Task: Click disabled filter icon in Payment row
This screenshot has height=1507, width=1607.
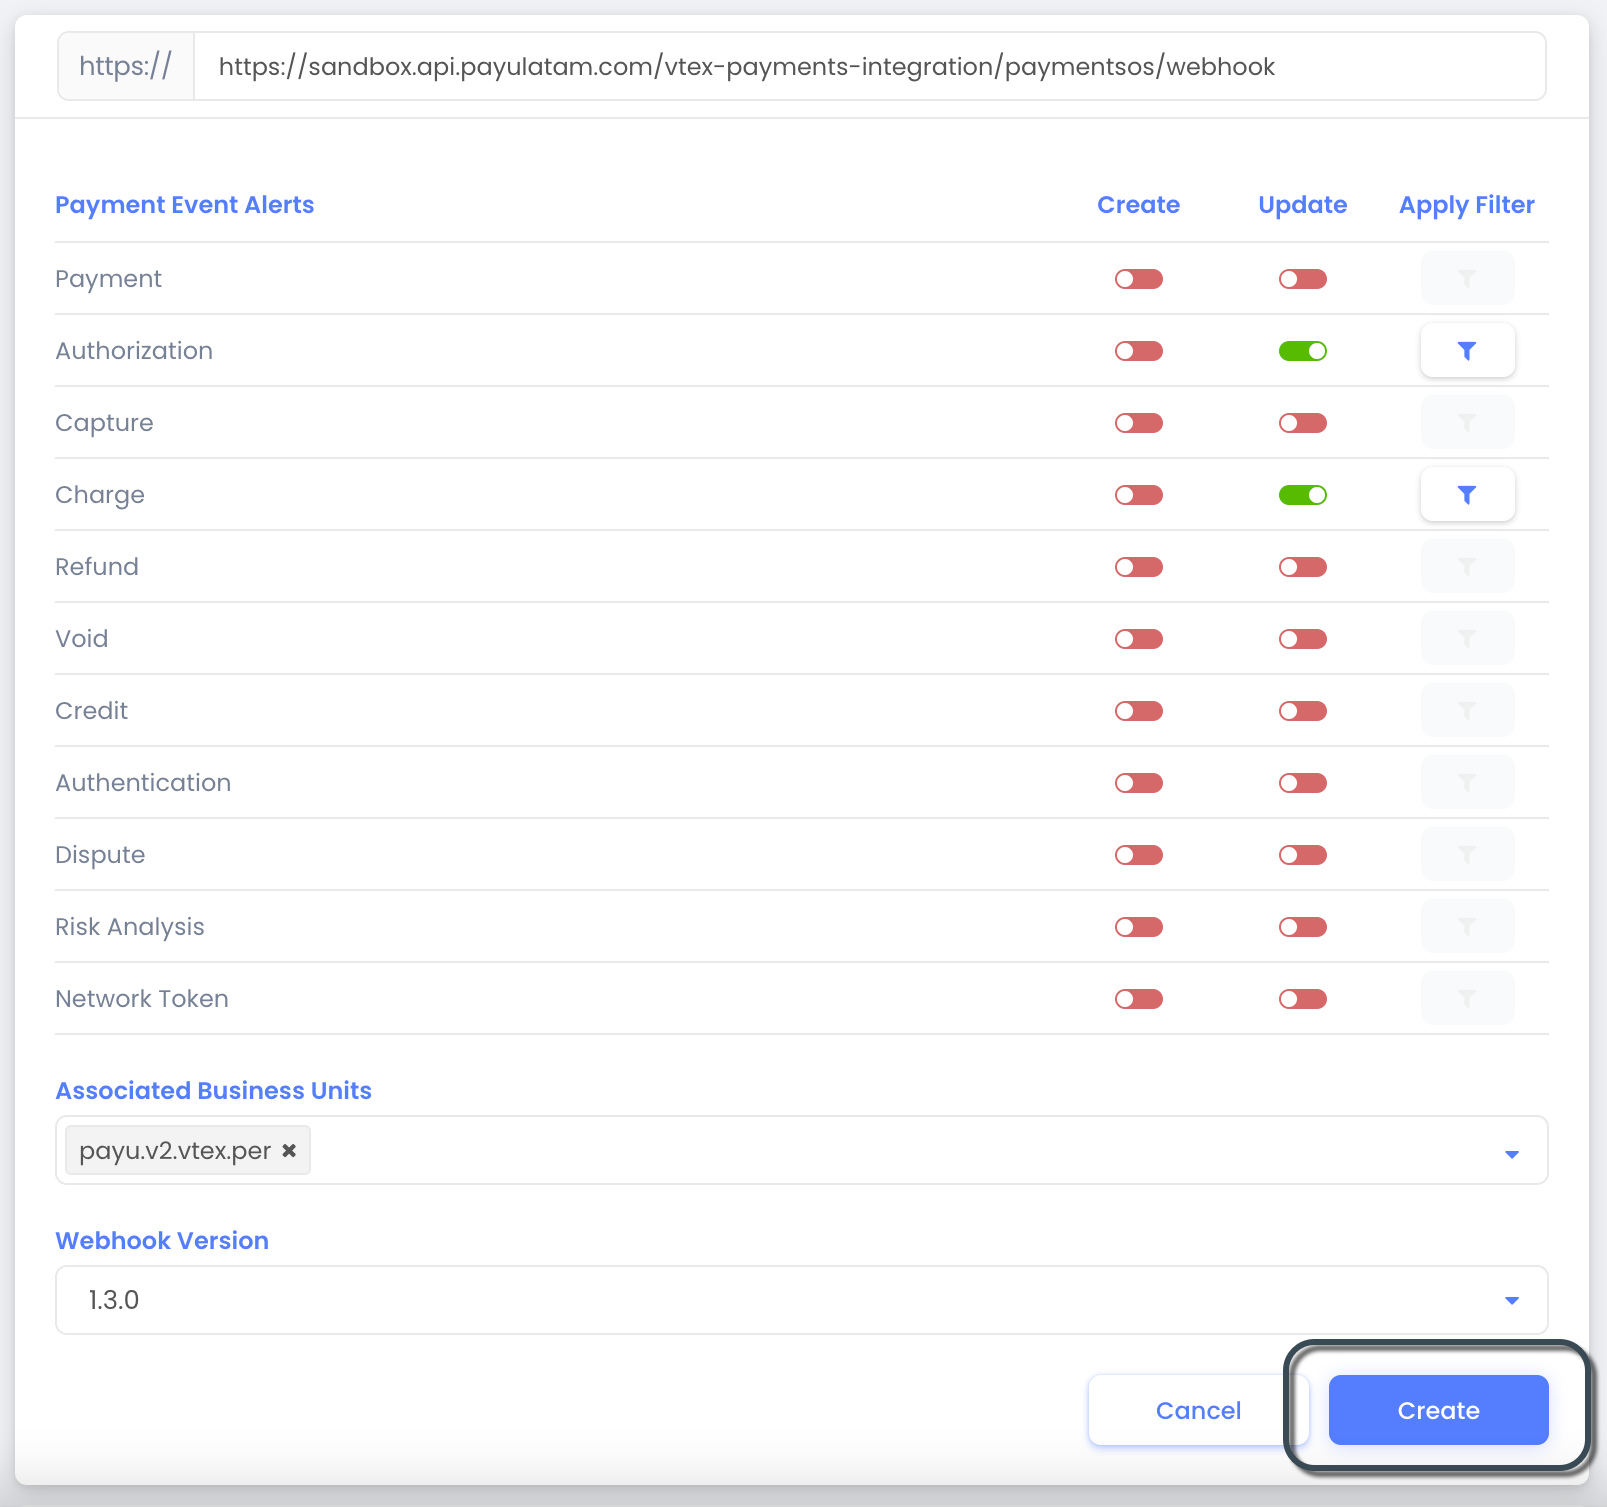Action: [x=1467, y=279]
